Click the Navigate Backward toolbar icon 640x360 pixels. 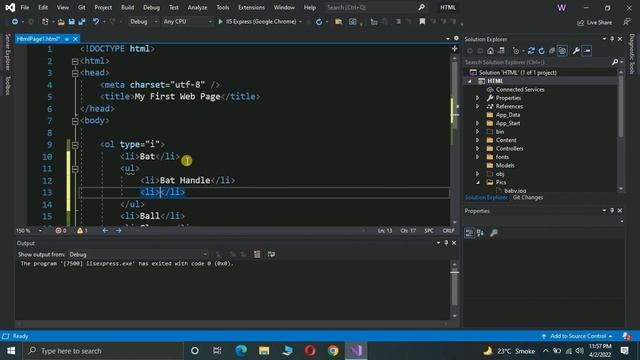click(x=15, y=22)
